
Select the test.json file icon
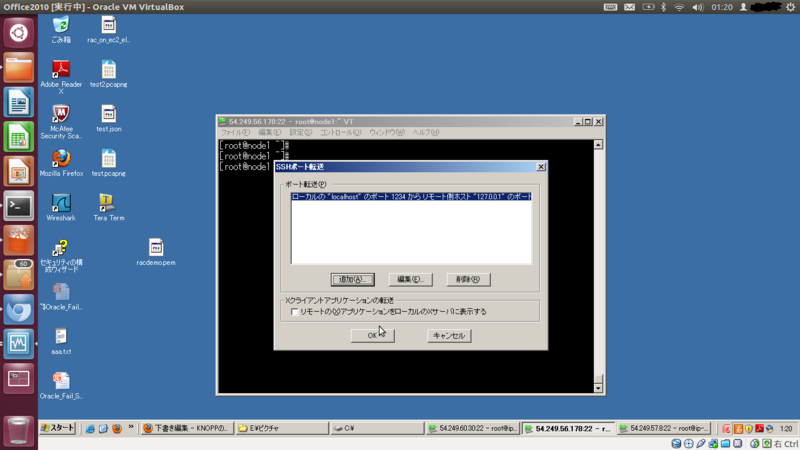click(x=108, y=119)
